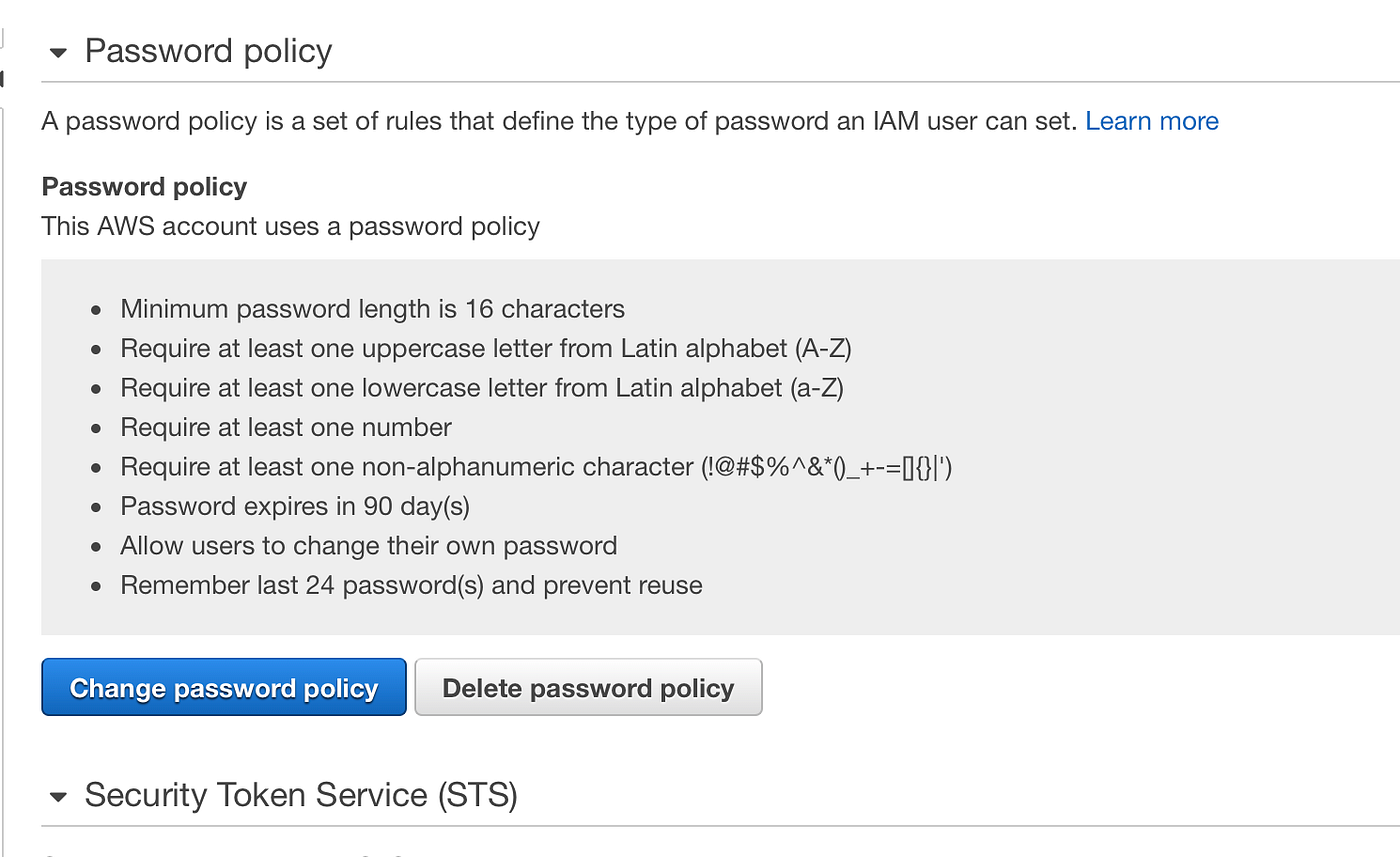Click 'Require at least one number' line
Screen dimensions: 1400x857
pyautogui.click(x=286, y=428)
